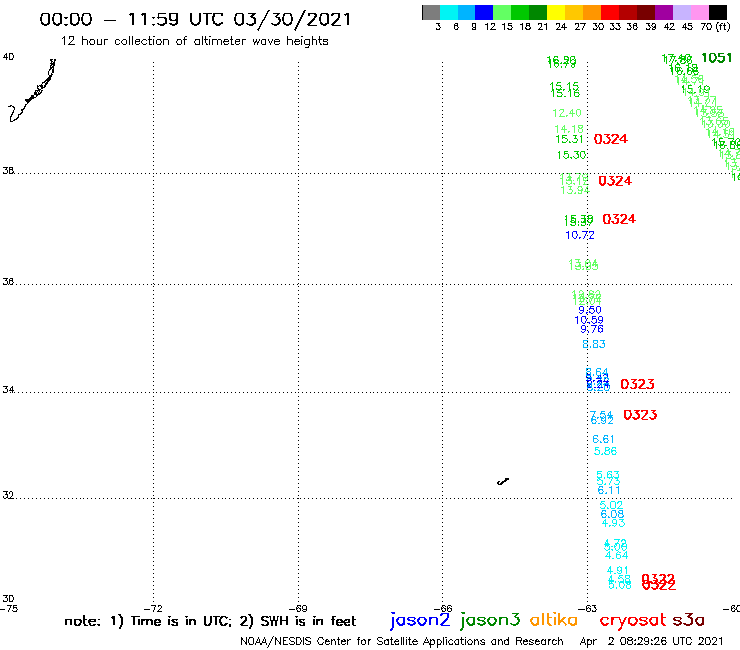Click the Bermuda island outline on the map
740x650 pixels.
(x=503, y=481)
